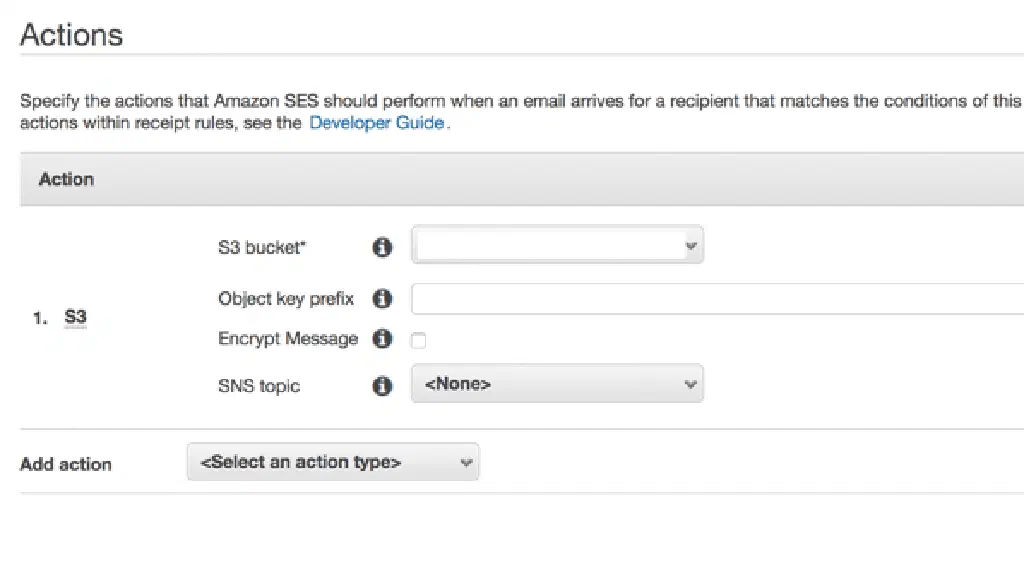Expand the SNS topic dropdown showing None
The image size is (1024, 579).
coord(557,384)
